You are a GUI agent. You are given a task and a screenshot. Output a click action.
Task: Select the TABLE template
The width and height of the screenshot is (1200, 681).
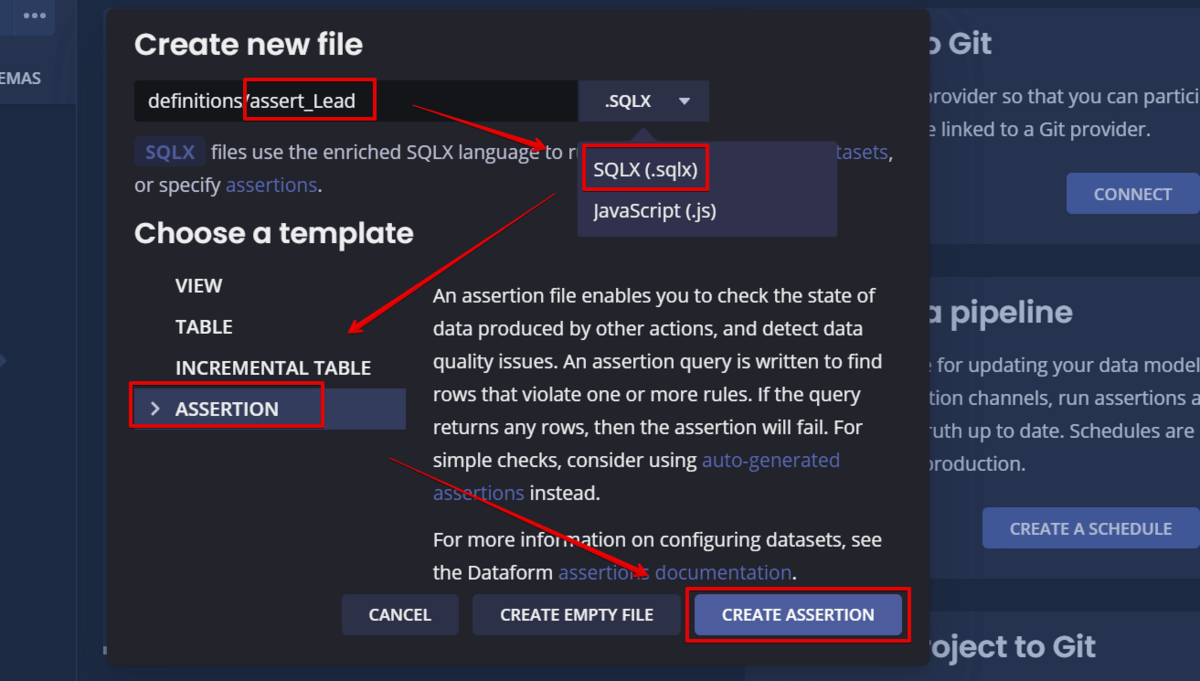204,327
